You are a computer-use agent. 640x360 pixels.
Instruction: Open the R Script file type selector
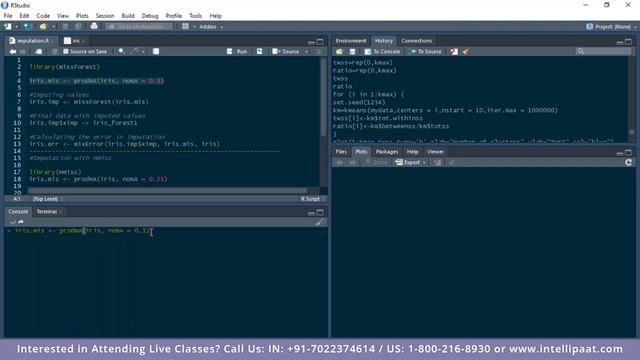pyautogui.click(x=312, y=199)
